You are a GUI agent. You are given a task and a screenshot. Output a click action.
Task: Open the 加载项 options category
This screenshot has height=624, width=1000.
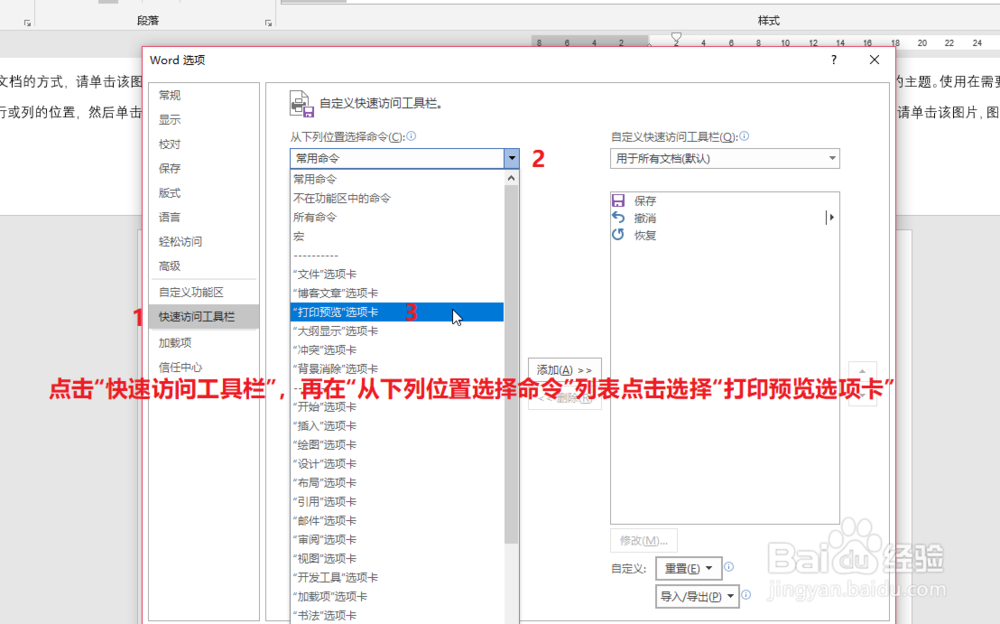click(x=203, y=343)
